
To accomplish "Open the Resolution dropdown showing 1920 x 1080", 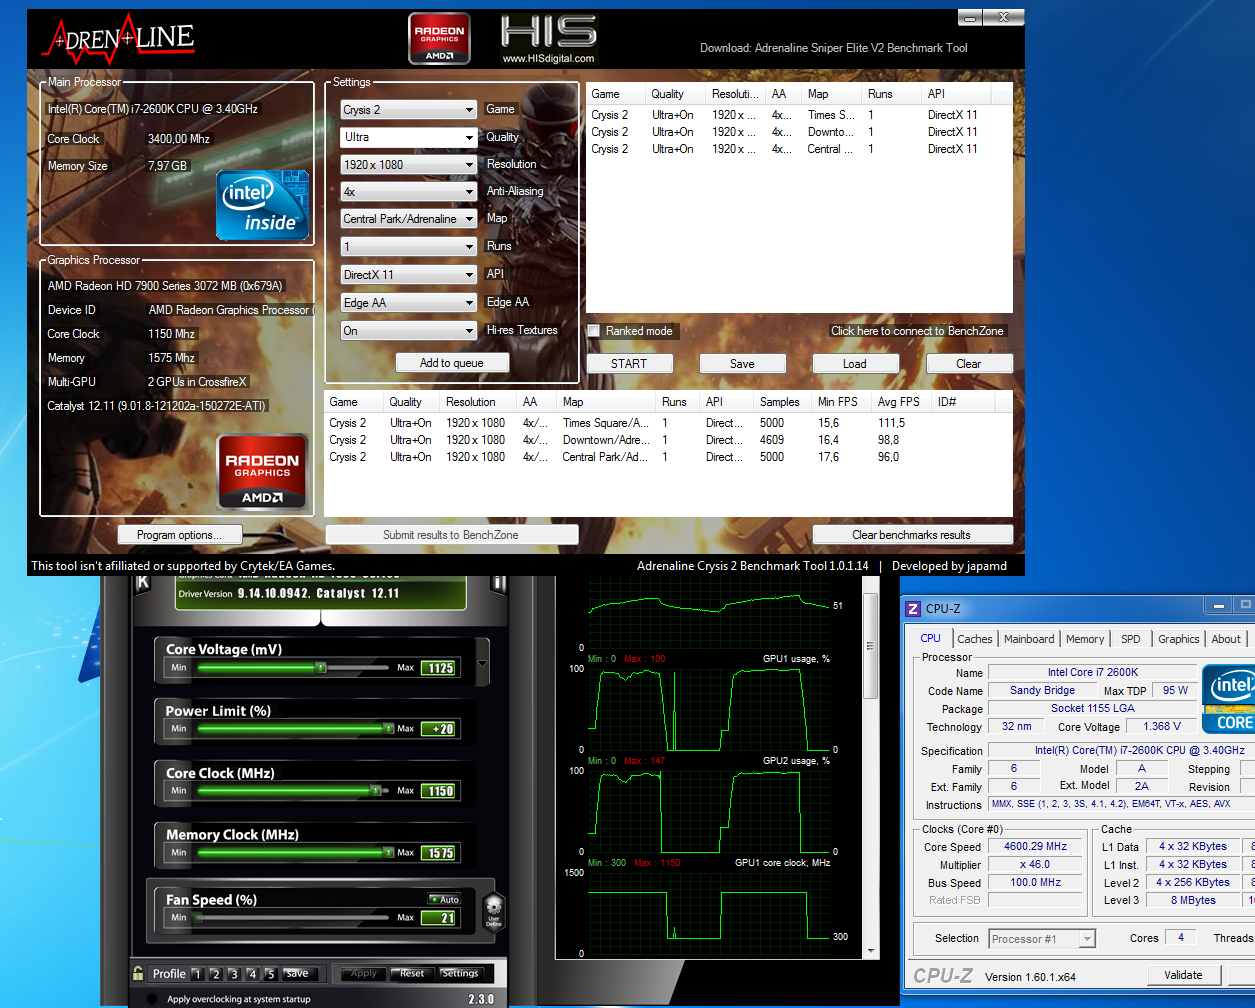I will coord(408,165).
